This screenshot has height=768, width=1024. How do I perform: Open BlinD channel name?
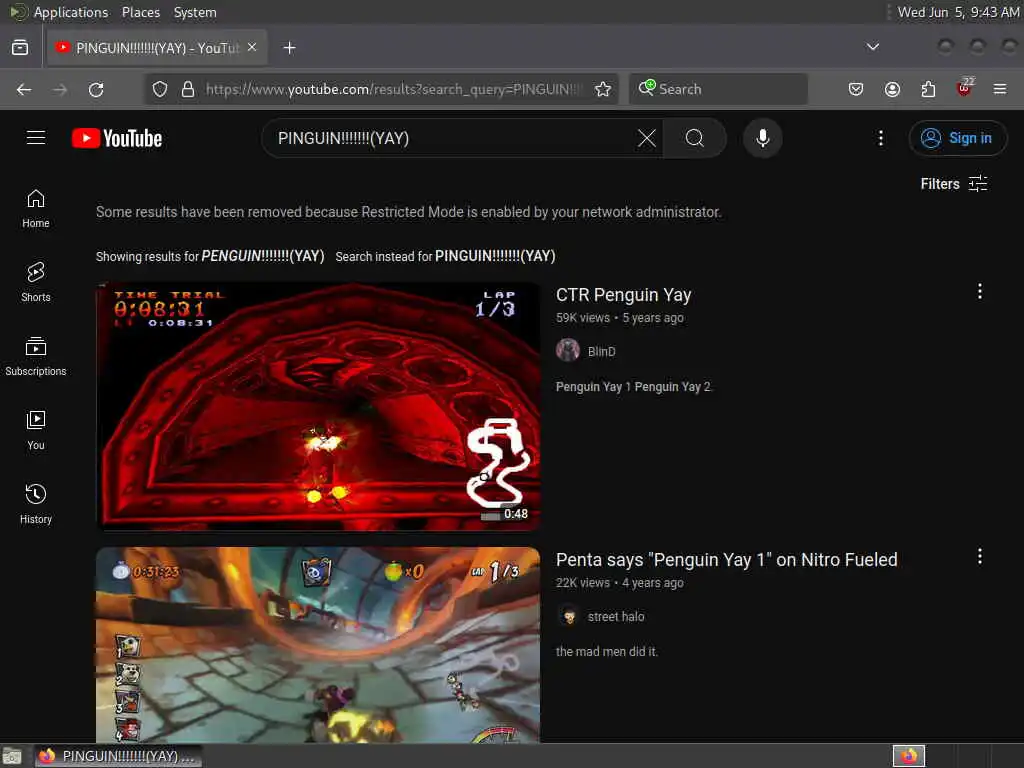click(x=601, y=351)
